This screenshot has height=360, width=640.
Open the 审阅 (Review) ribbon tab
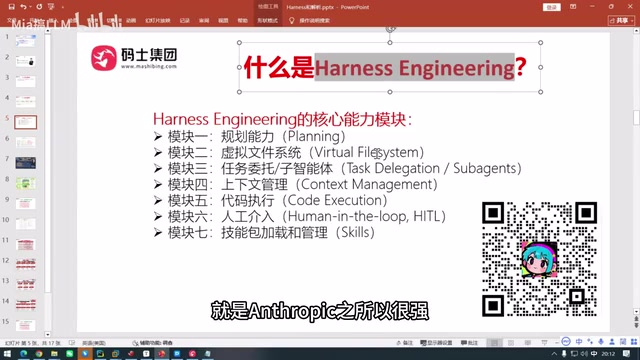pos(204,20)
